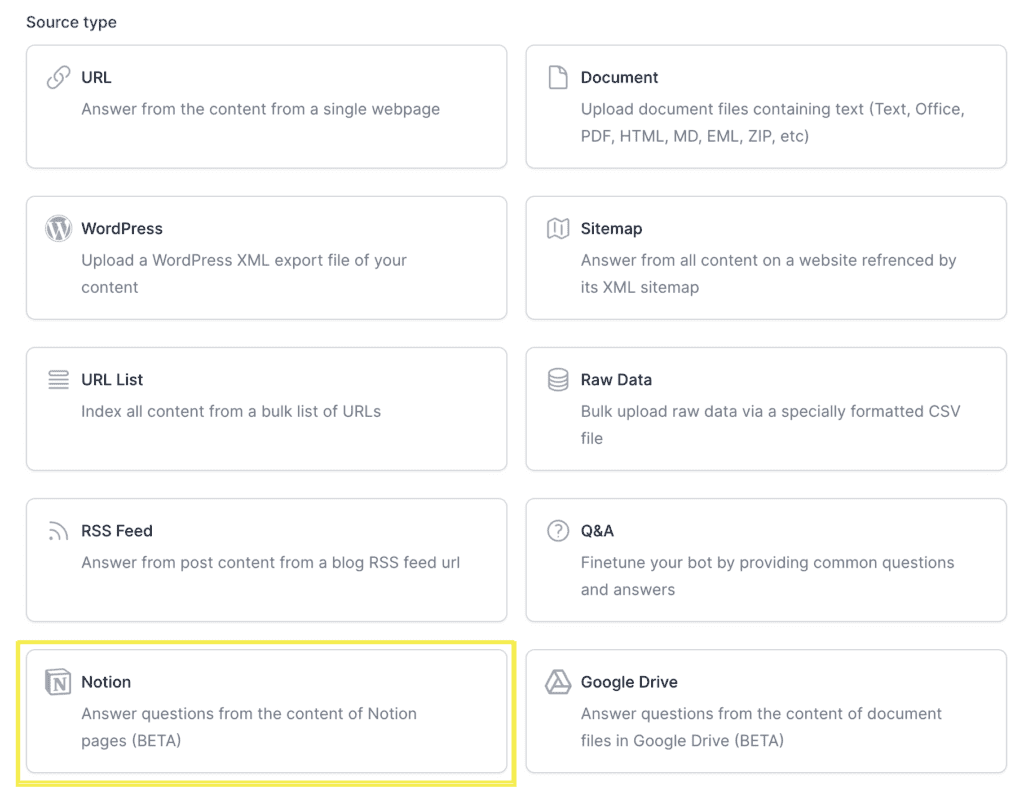The image size is (1024, 793).
Task: Click the URL List lines icon
Action: (58, 380)
